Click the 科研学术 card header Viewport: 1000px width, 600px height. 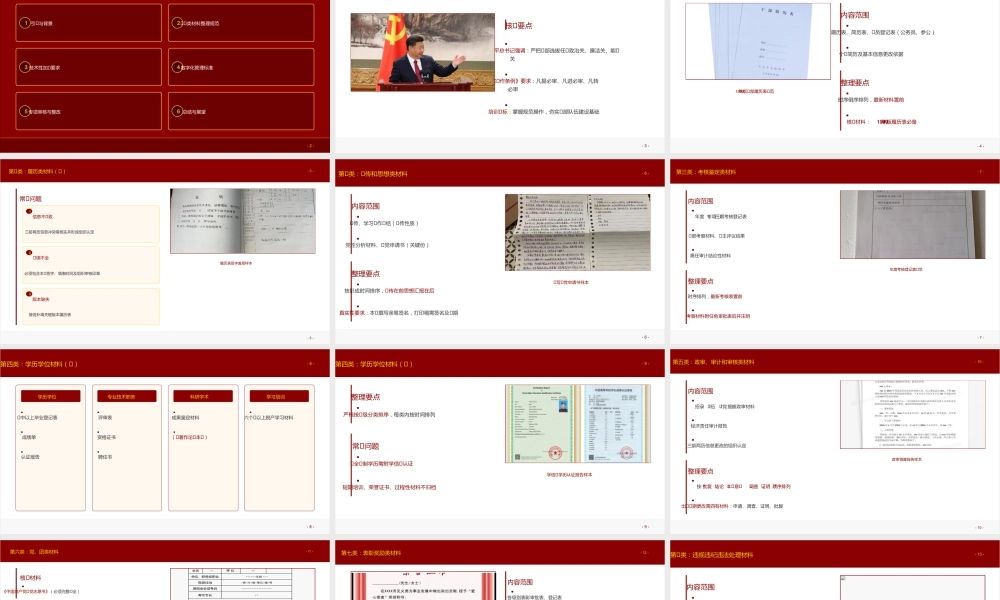click(200, 396)
